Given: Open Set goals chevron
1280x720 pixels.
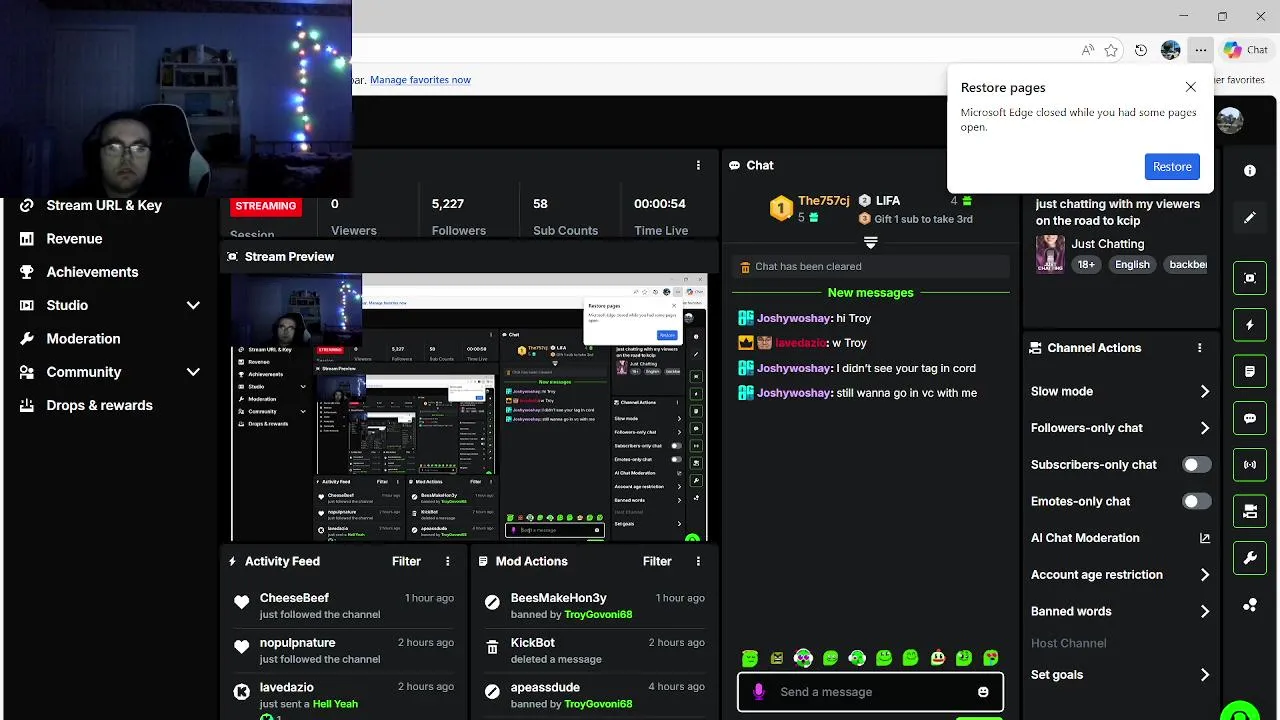Looking at the screenshot, I should click(x=1205, y=675).
